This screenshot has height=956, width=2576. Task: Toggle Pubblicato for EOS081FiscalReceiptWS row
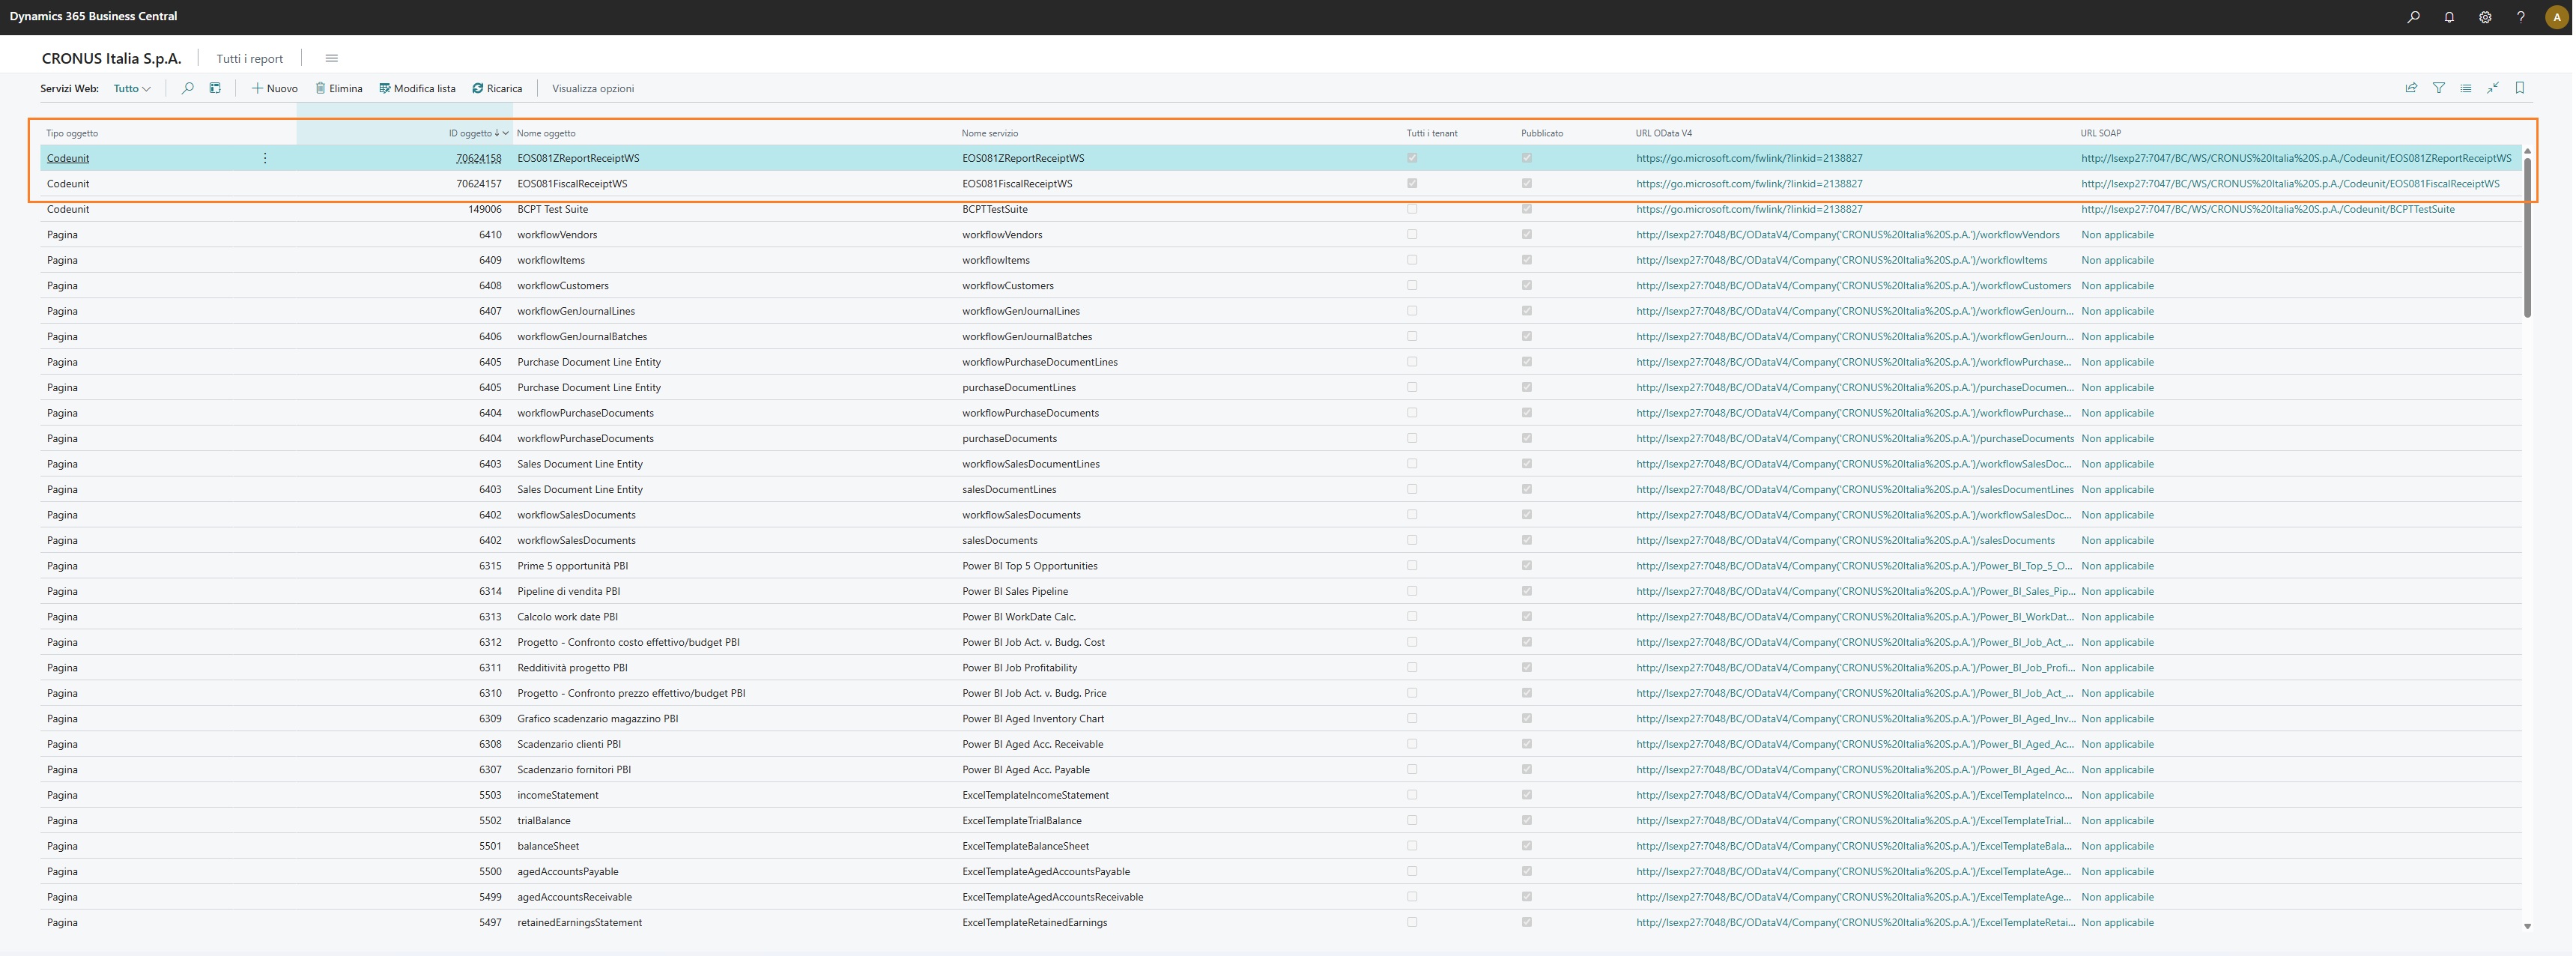(1526, 183)
